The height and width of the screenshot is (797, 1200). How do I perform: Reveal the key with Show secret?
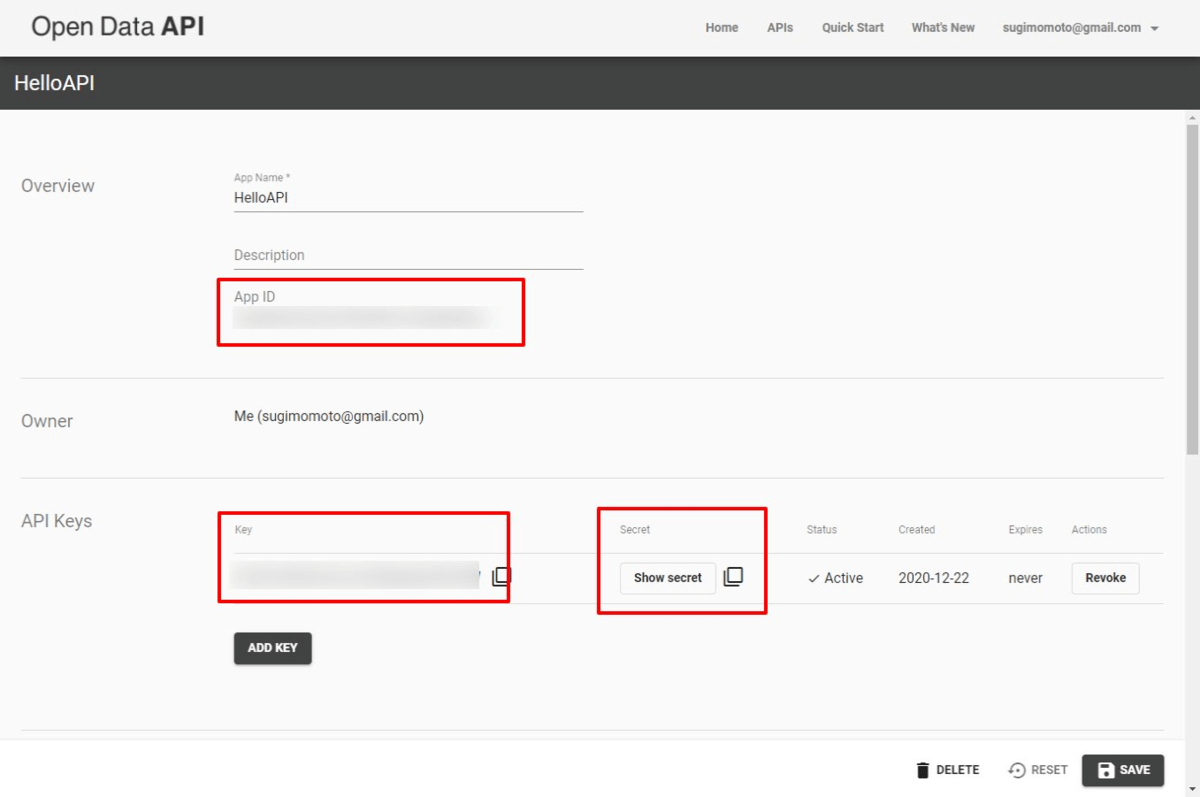668,578
